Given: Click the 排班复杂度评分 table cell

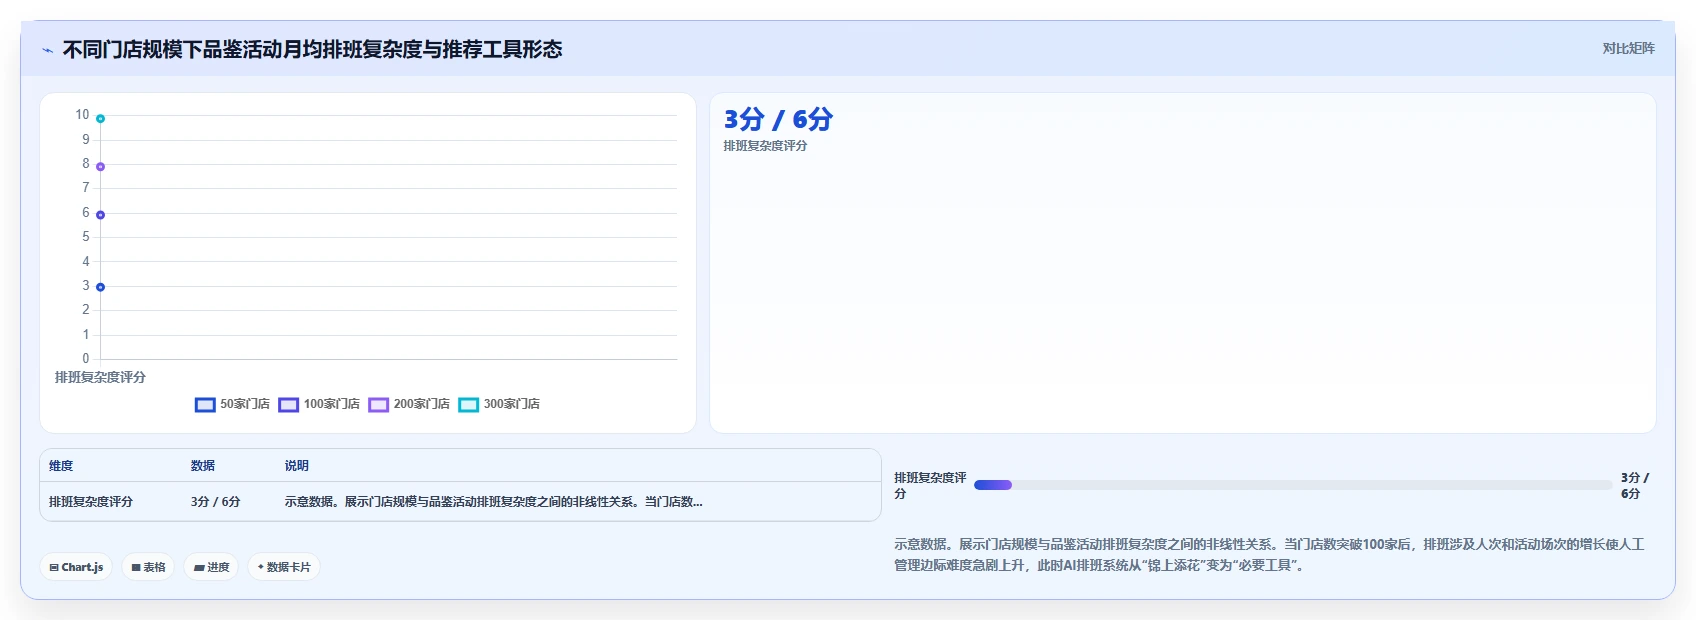Looking at the screenshot, I should pos(91,502).
